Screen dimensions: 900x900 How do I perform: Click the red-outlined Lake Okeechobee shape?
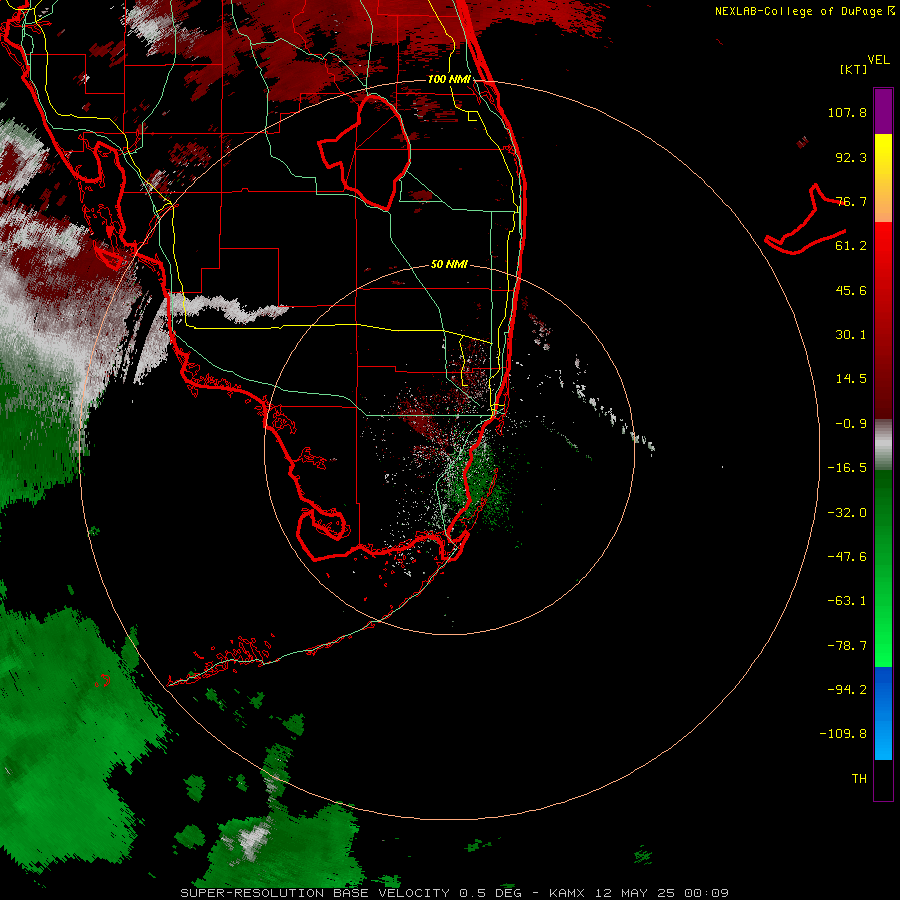364,152
